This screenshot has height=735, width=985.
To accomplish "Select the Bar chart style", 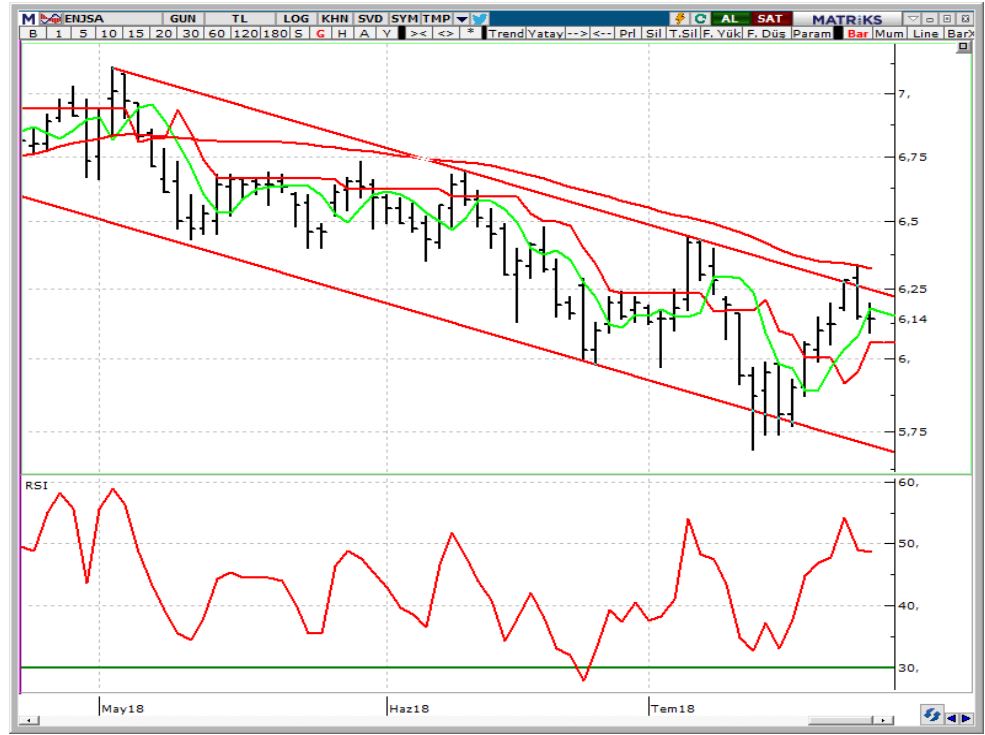I will 858,33.
